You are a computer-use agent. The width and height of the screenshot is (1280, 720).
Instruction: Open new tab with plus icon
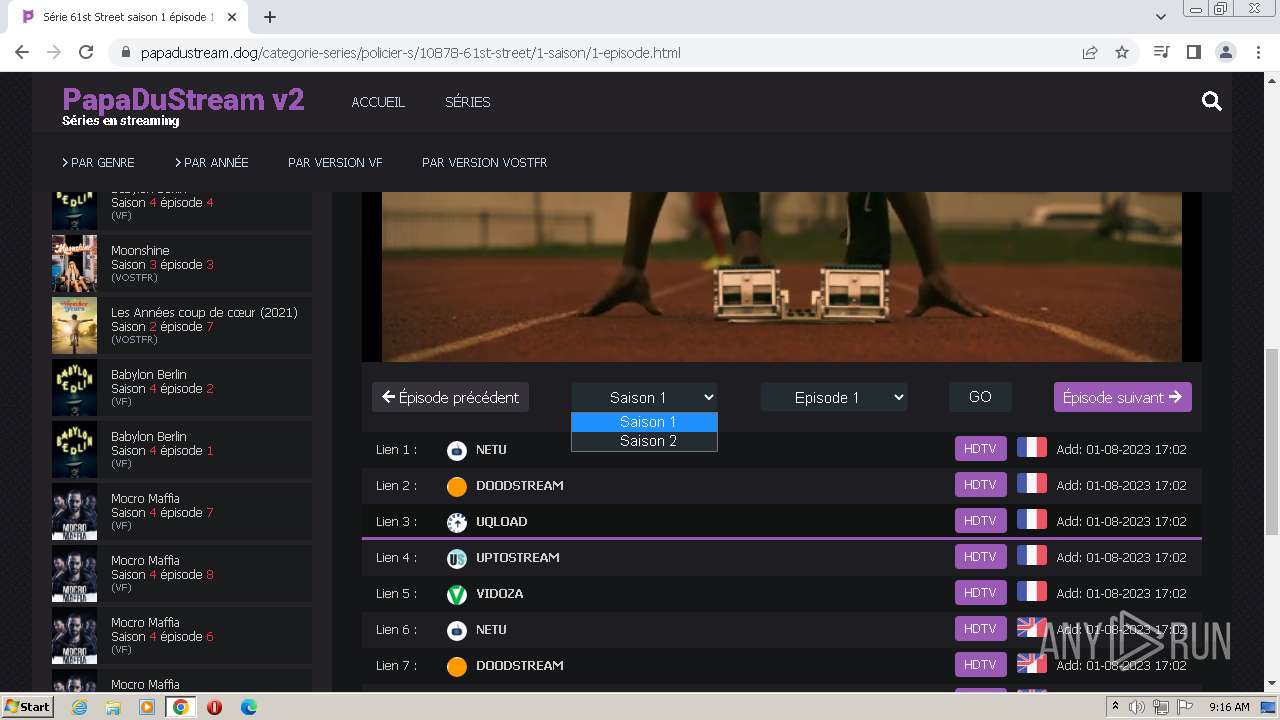pyautogui.click(x=270, y=17)
